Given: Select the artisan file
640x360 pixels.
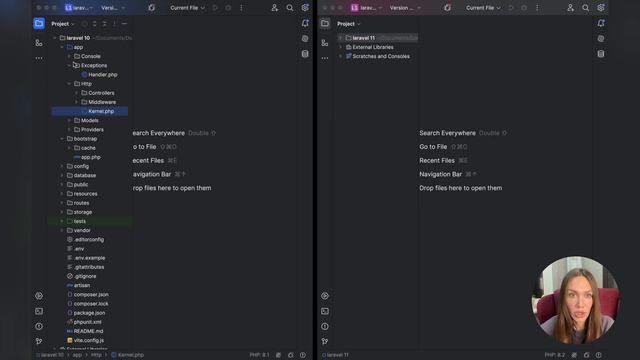Looking at the screenshot, I should coord(78,285).
